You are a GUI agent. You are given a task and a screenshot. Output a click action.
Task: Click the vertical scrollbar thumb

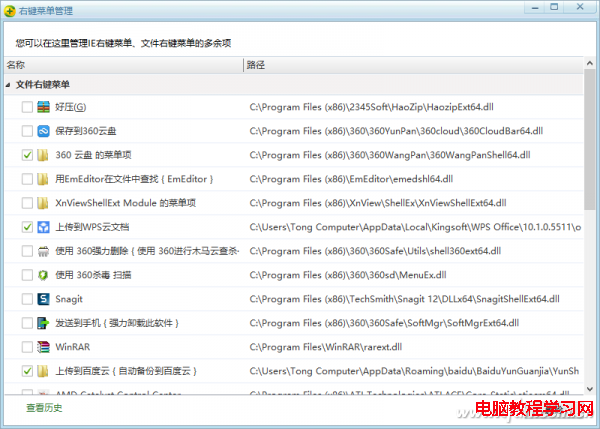590,140
